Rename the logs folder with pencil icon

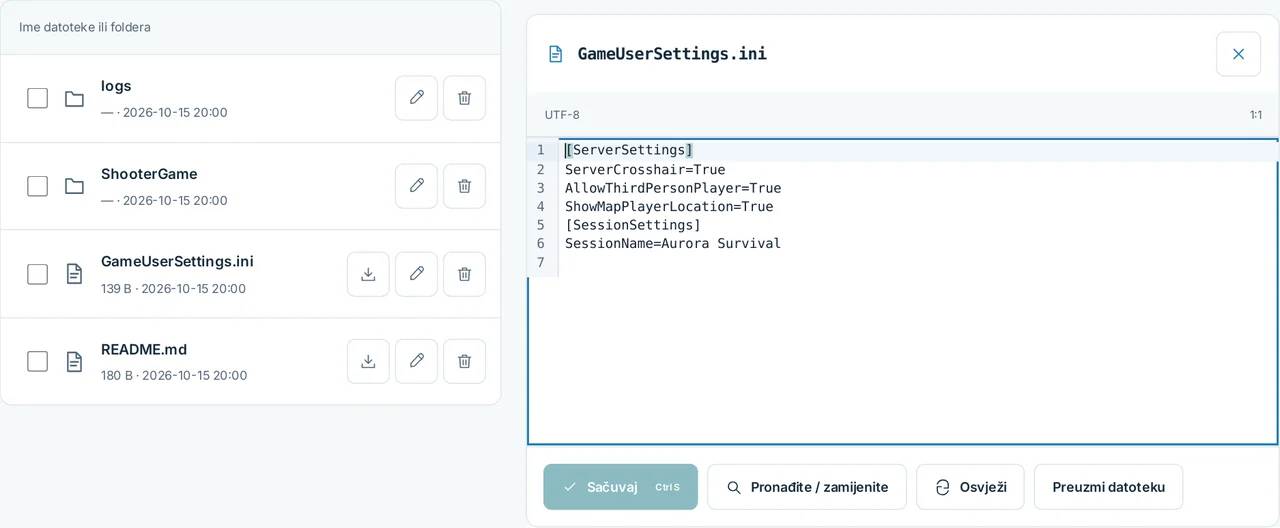[416, 98]
